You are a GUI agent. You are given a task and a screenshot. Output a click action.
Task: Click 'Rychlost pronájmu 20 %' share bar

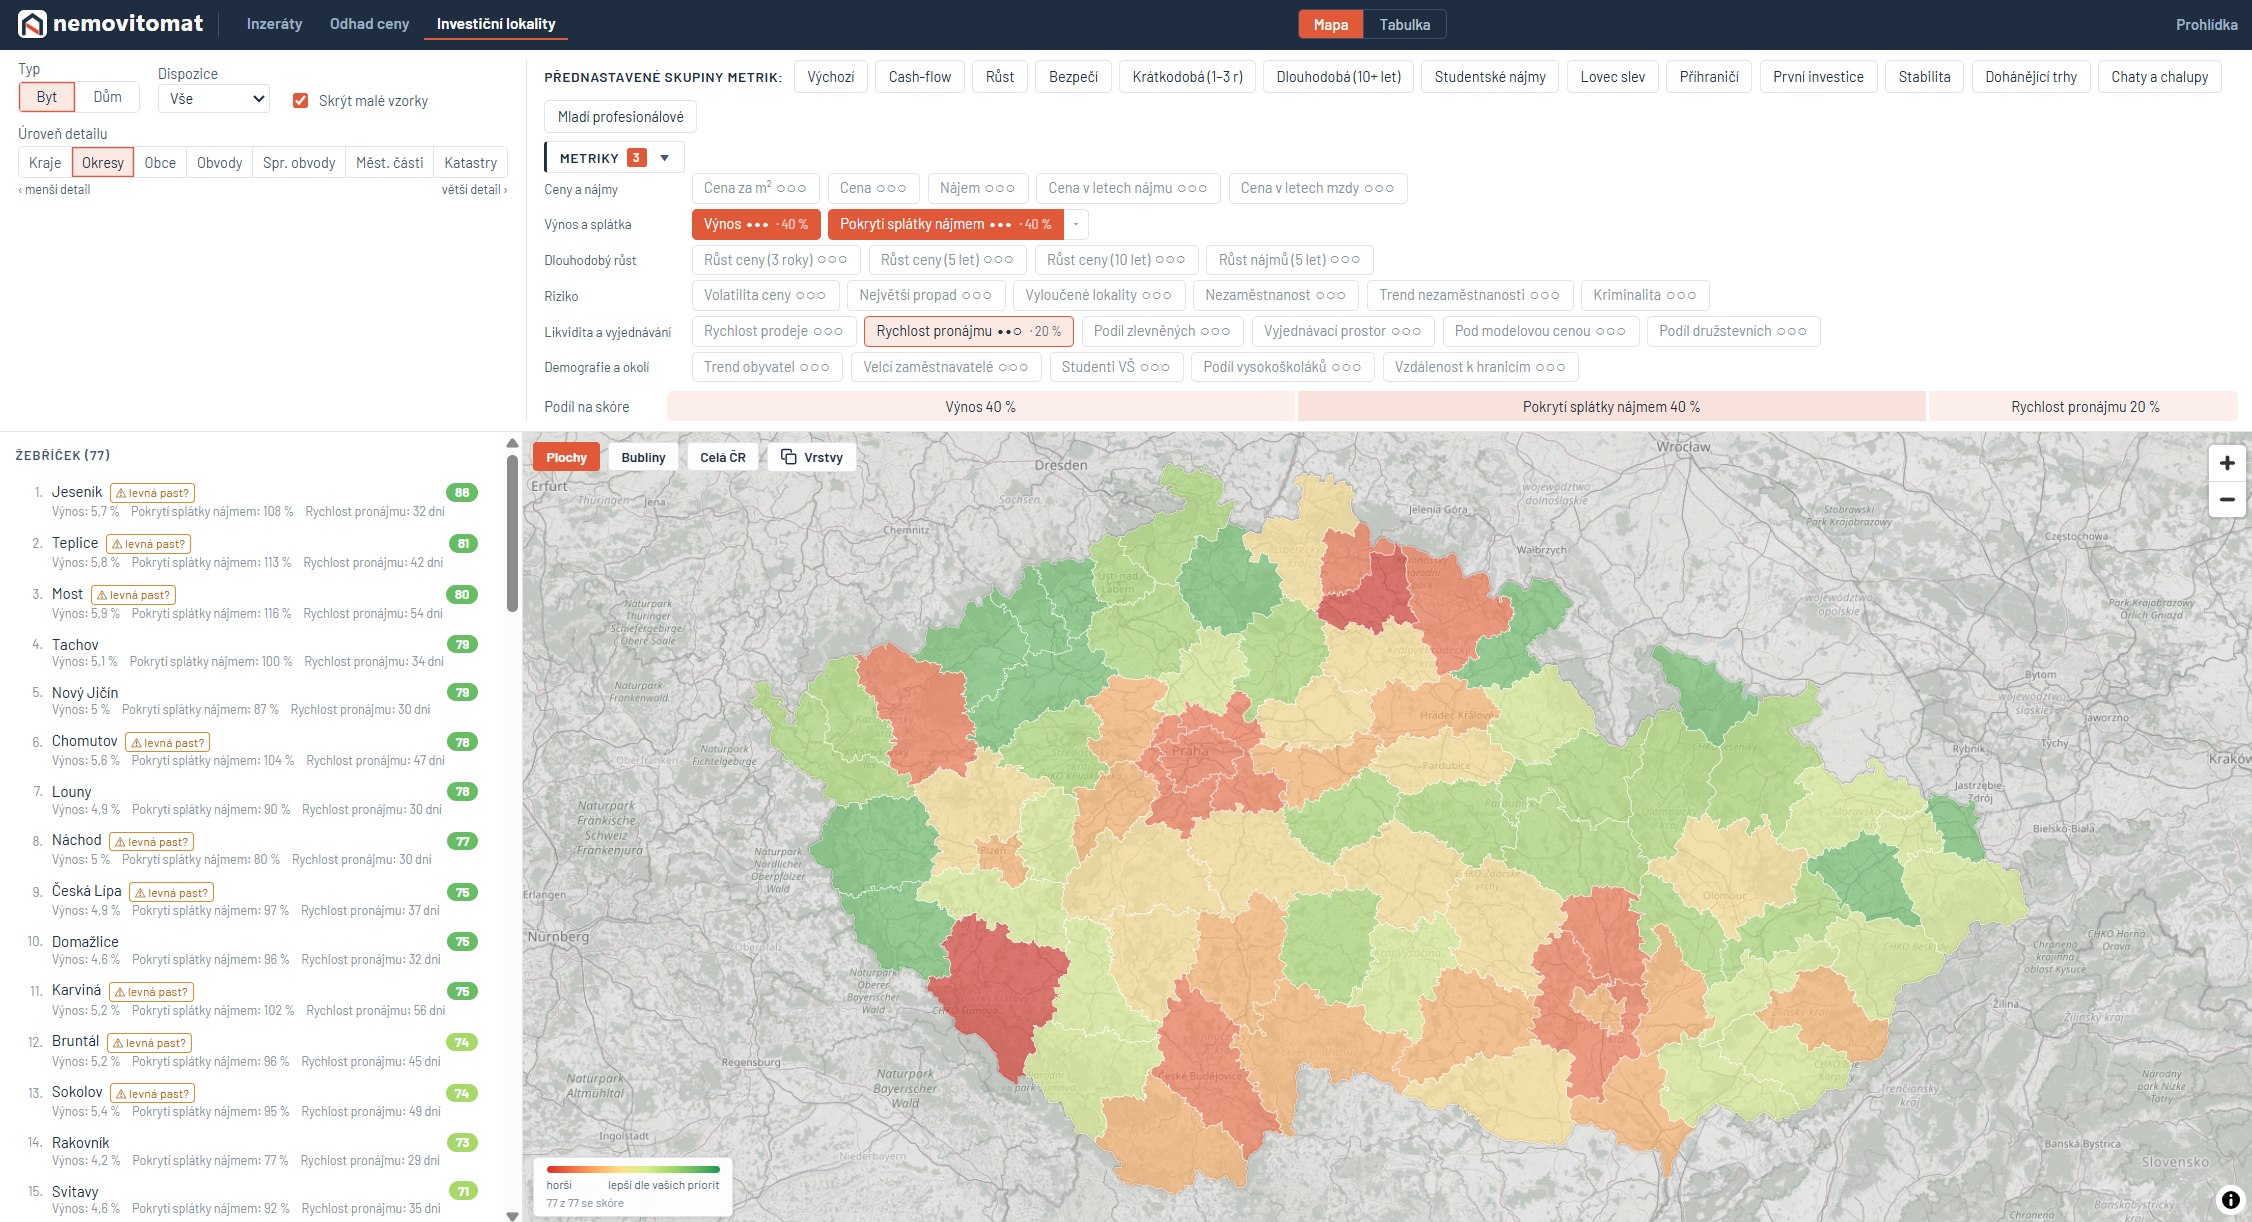point(2084,407)
